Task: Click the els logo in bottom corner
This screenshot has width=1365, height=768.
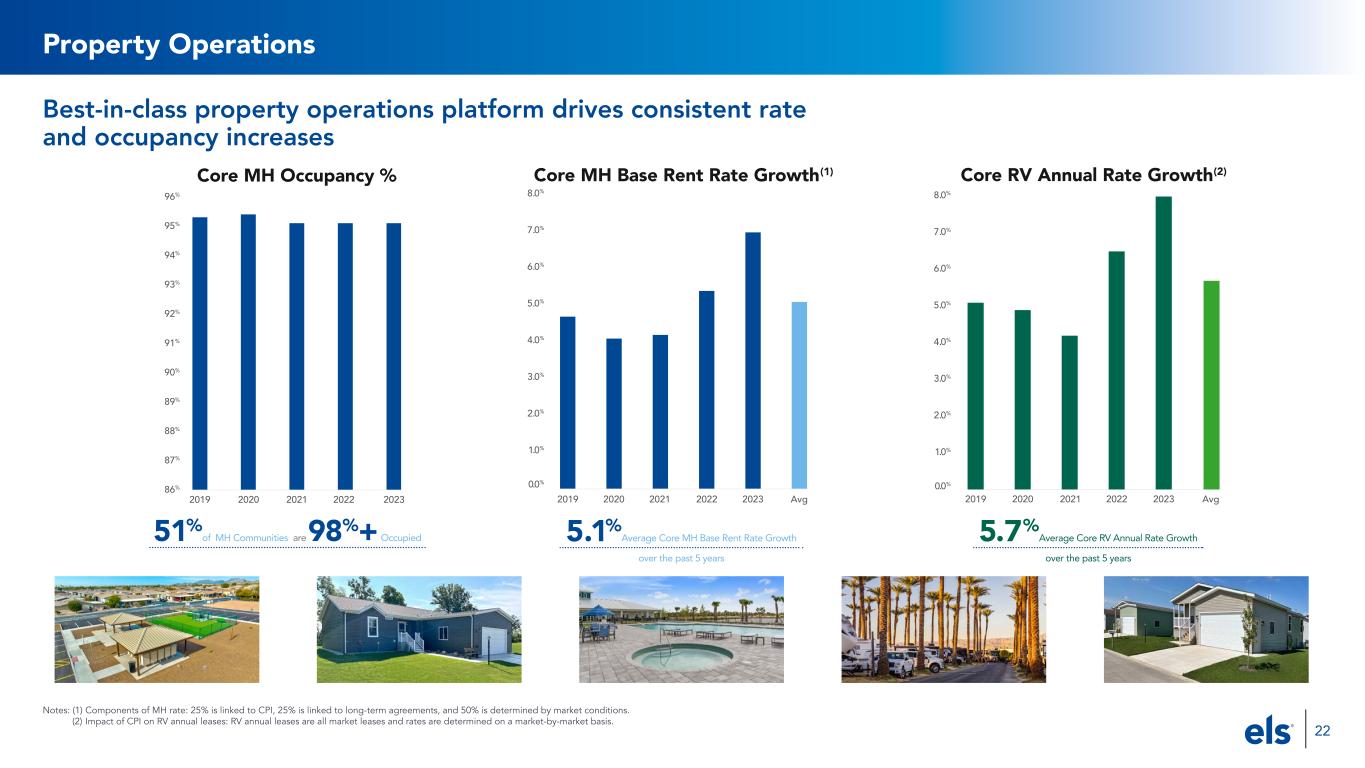Action: click(x=1269, y=732)
